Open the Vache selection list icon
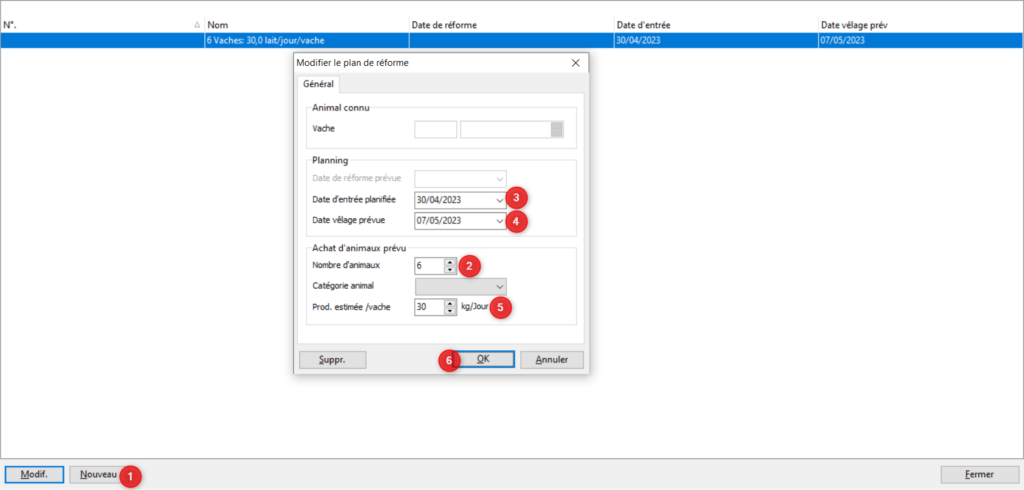The image size is (1024, 490). point(556,129)
